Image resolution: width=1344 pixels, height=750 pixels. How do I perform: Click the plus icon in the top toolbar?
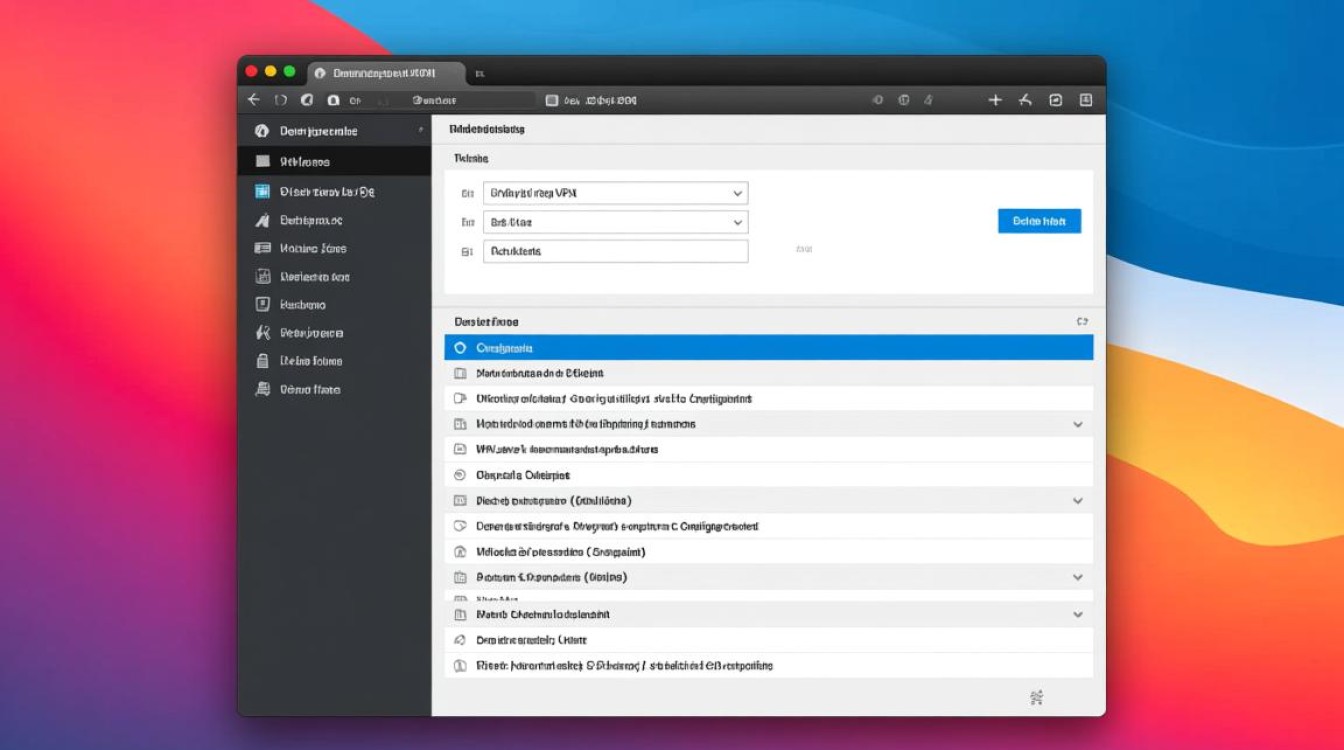click(x=995, y=100)
